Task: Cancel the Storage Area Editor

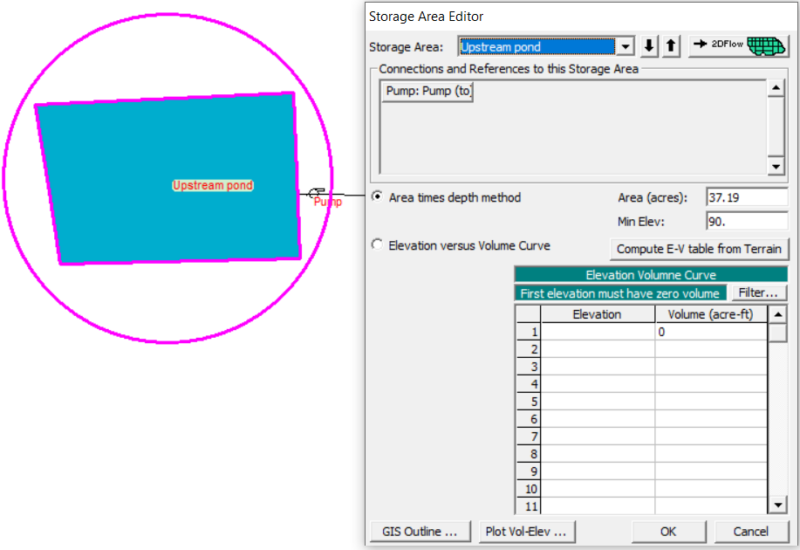Action: [x=750, y=531]
